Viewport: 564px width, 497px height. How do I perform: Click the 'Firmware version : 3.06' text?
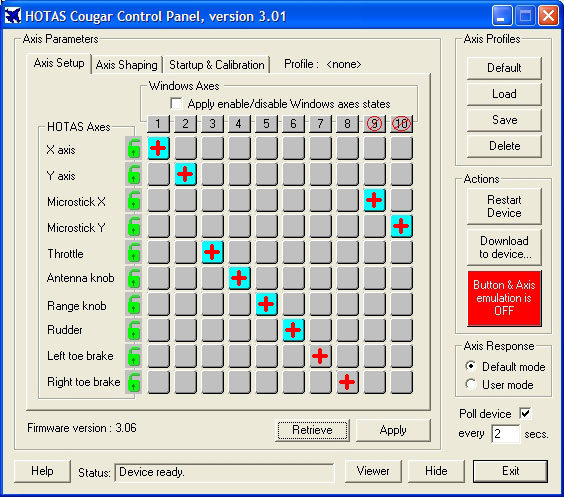82,428
